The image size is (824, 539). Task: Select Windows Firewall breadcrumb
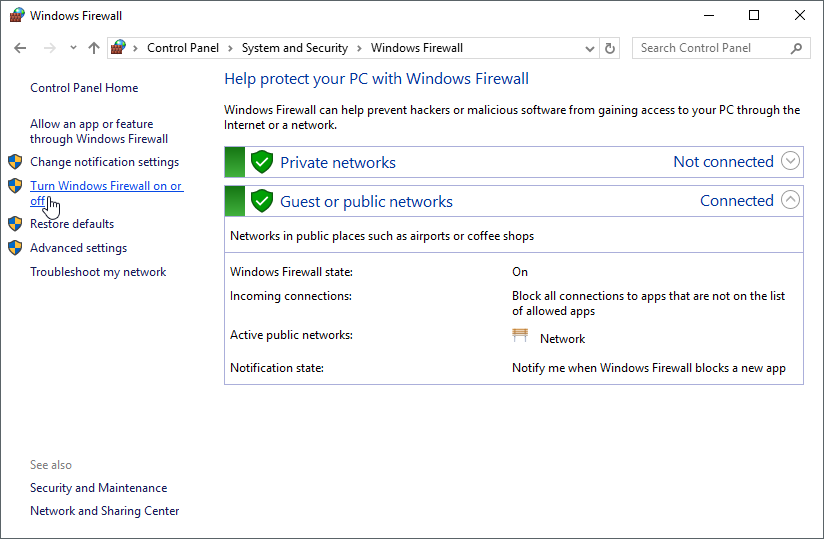pyautogui.click(x=417, y=48)
